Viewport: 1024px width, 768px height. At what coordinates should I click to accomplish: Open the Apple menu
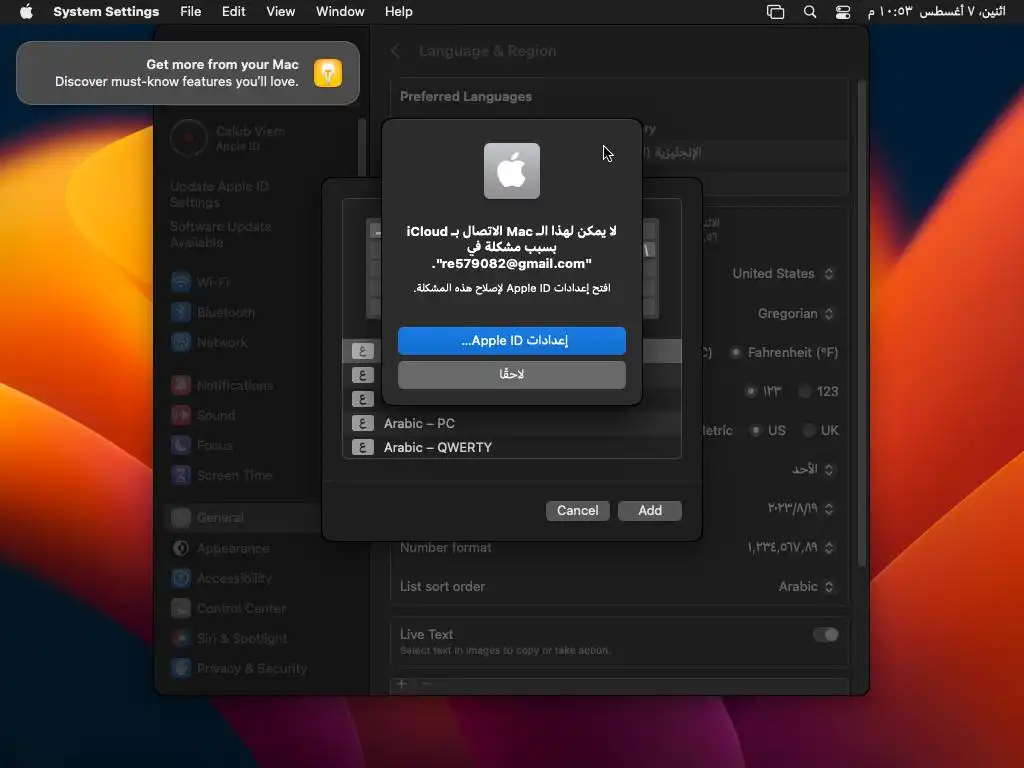click(26, 12)
